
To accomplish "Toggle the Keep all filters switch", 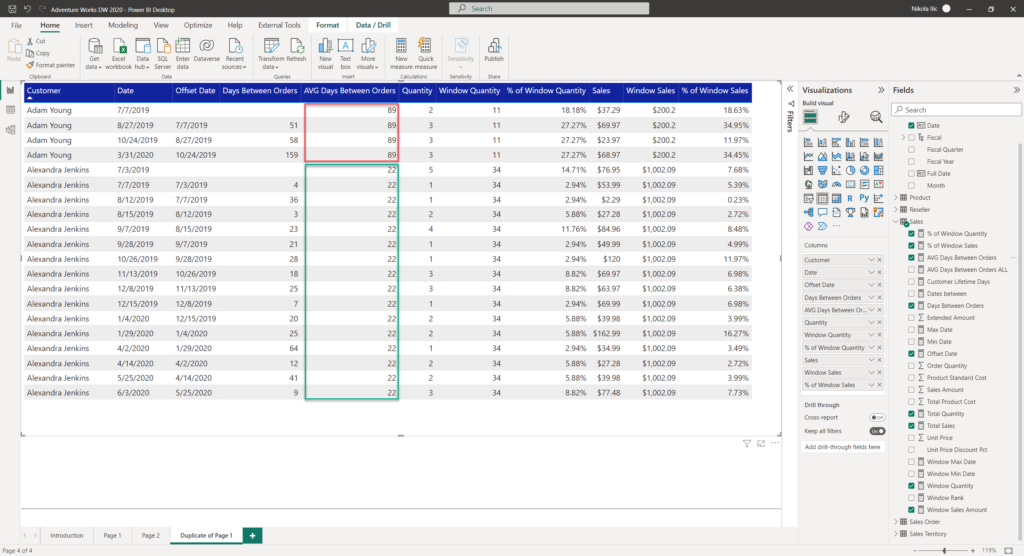I will [x=877, y=431].
